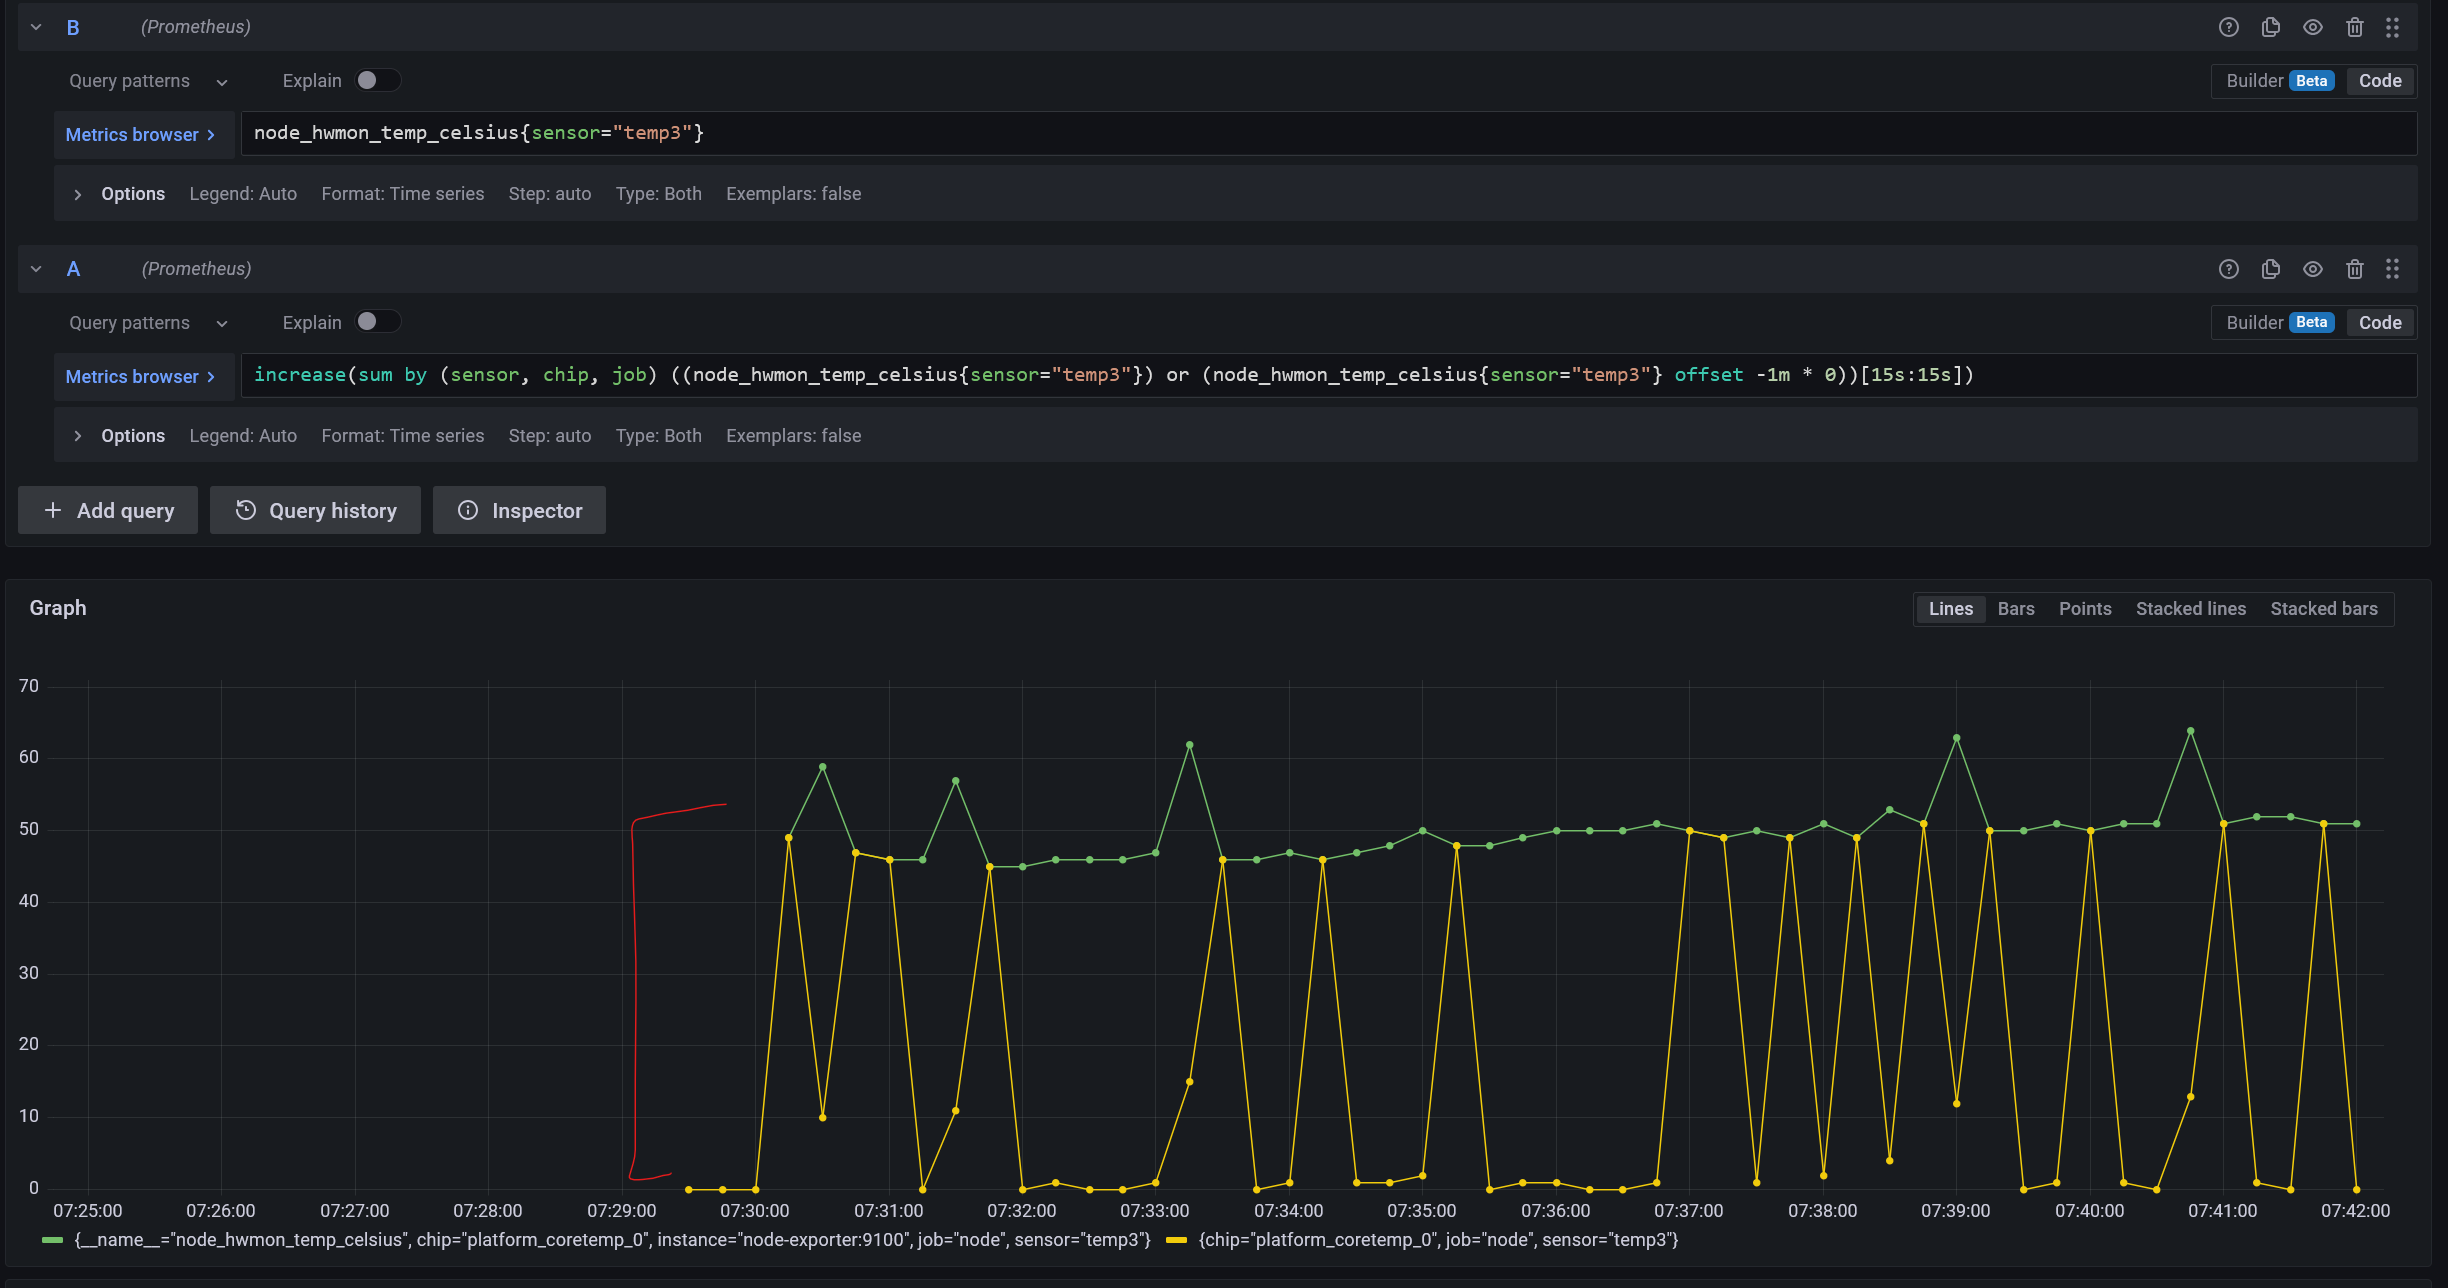
Task: Click yellow series color swatch in legend
Action: [x=1176, y=1240]
